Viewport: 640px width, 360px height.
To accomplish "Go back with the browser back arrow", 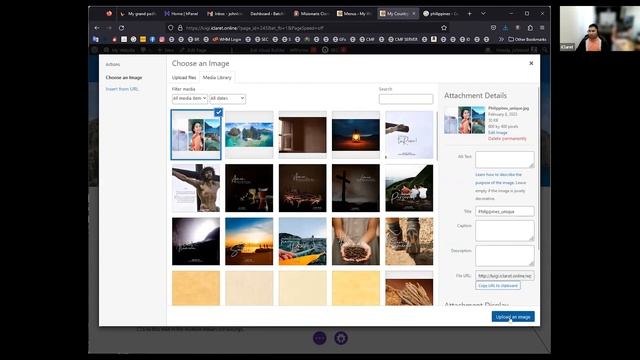I will (x=97, y=28).
